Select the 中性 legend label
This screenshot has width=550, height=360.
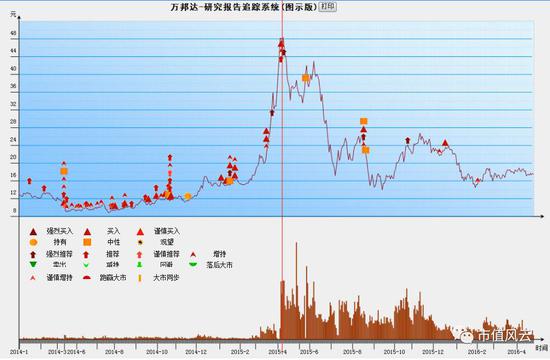[114, 242]
